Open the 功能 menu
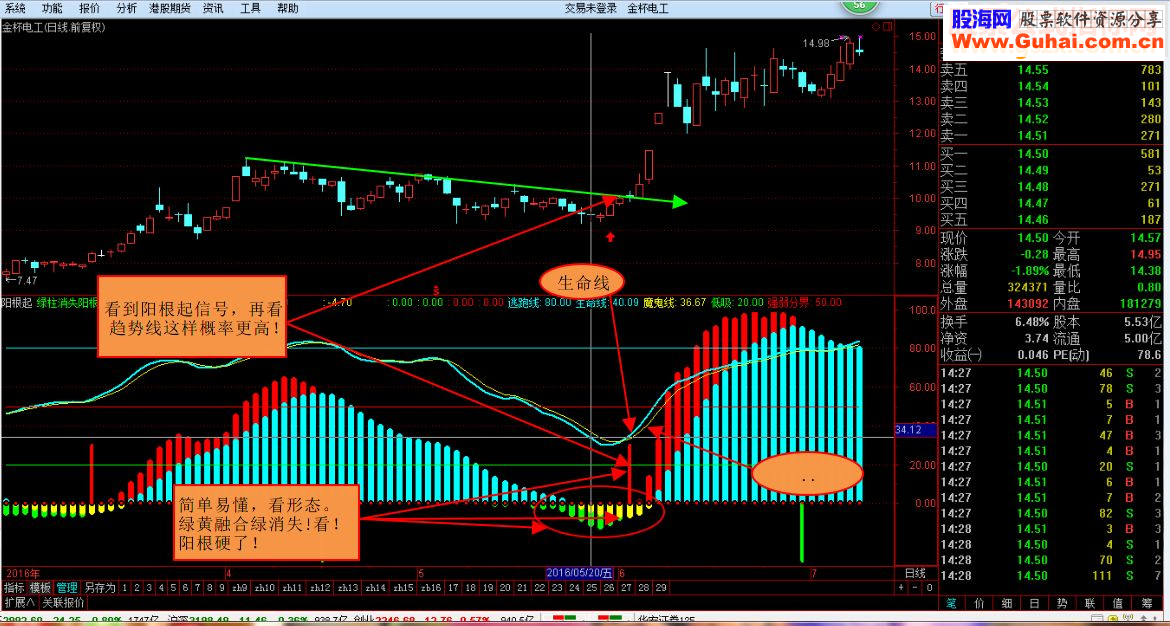The height and width of the screenshot is (626, 1170). [x=52, y=8]
